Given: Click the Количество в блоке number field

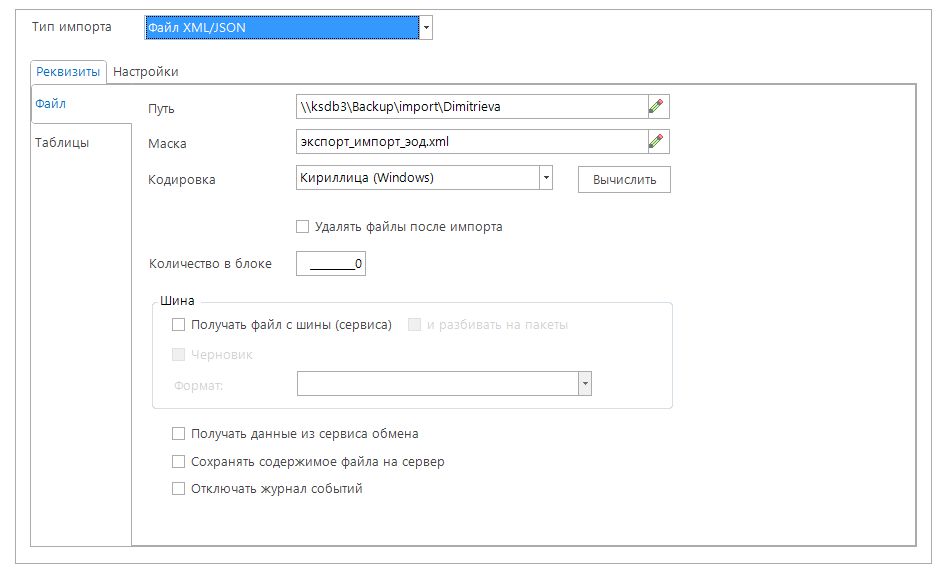Looking at the screenshot, I should tap(332, 264).
